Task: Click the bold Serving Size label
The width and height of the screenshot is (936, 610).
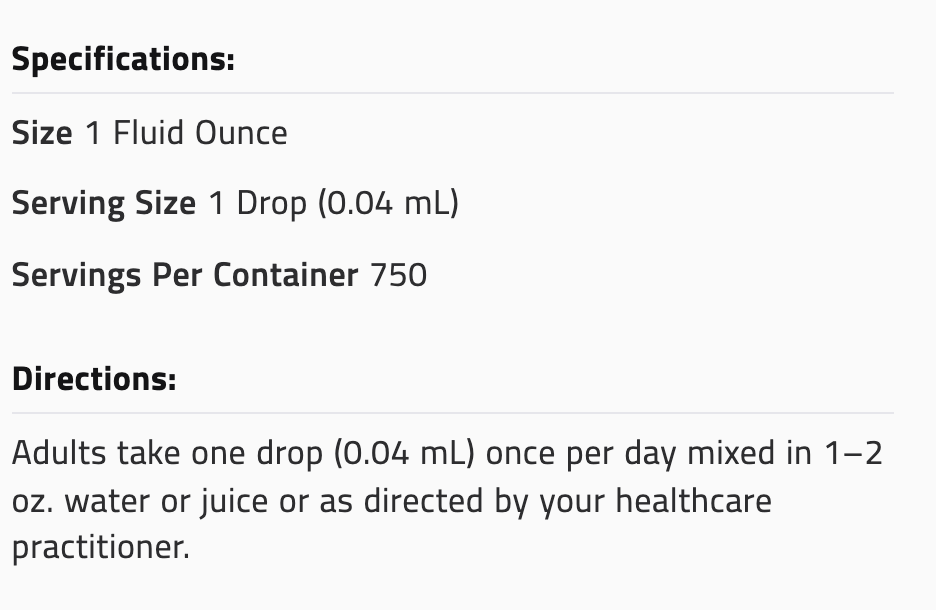Action: coord(104,203)
